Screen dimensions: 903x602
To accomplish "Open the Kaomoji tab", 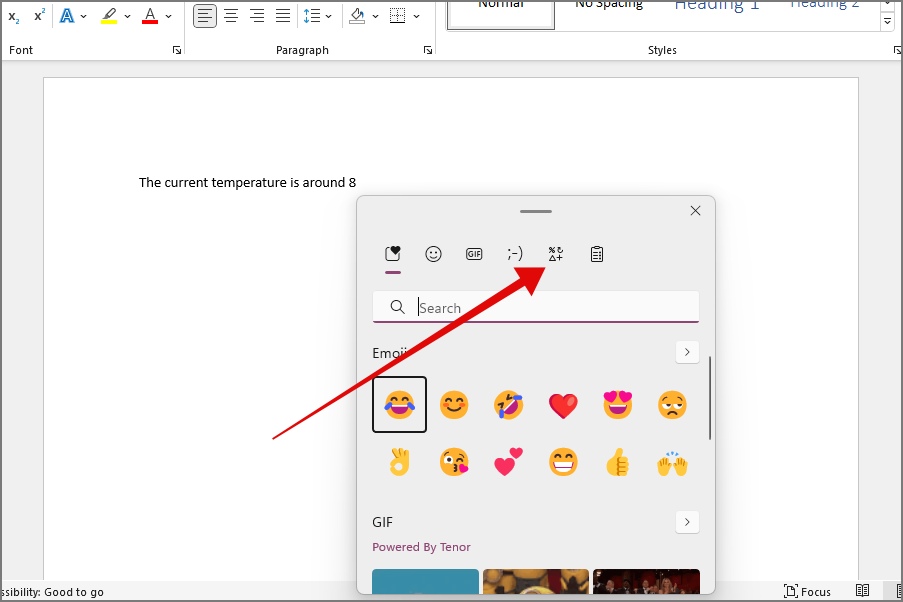I will [515, 254].
